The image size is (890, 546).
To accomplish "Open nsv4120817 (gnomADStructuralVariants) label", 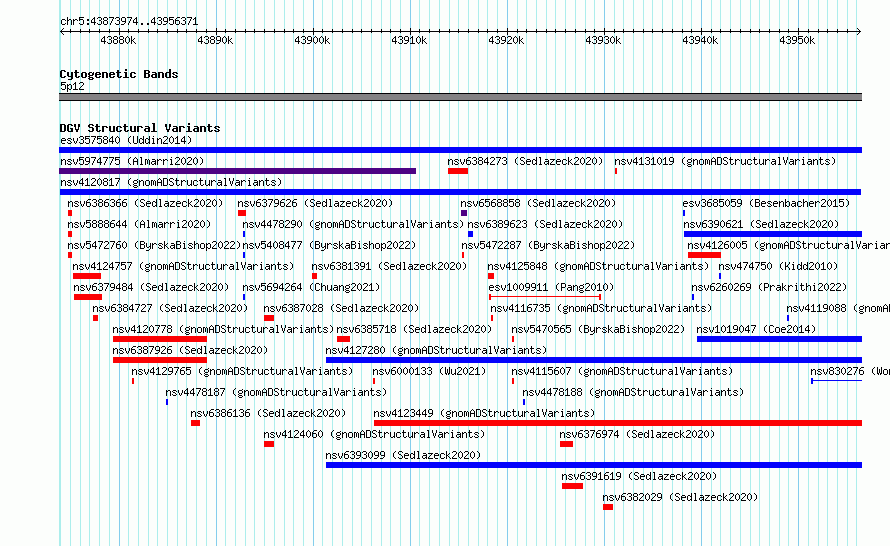I will coord(171,182).
